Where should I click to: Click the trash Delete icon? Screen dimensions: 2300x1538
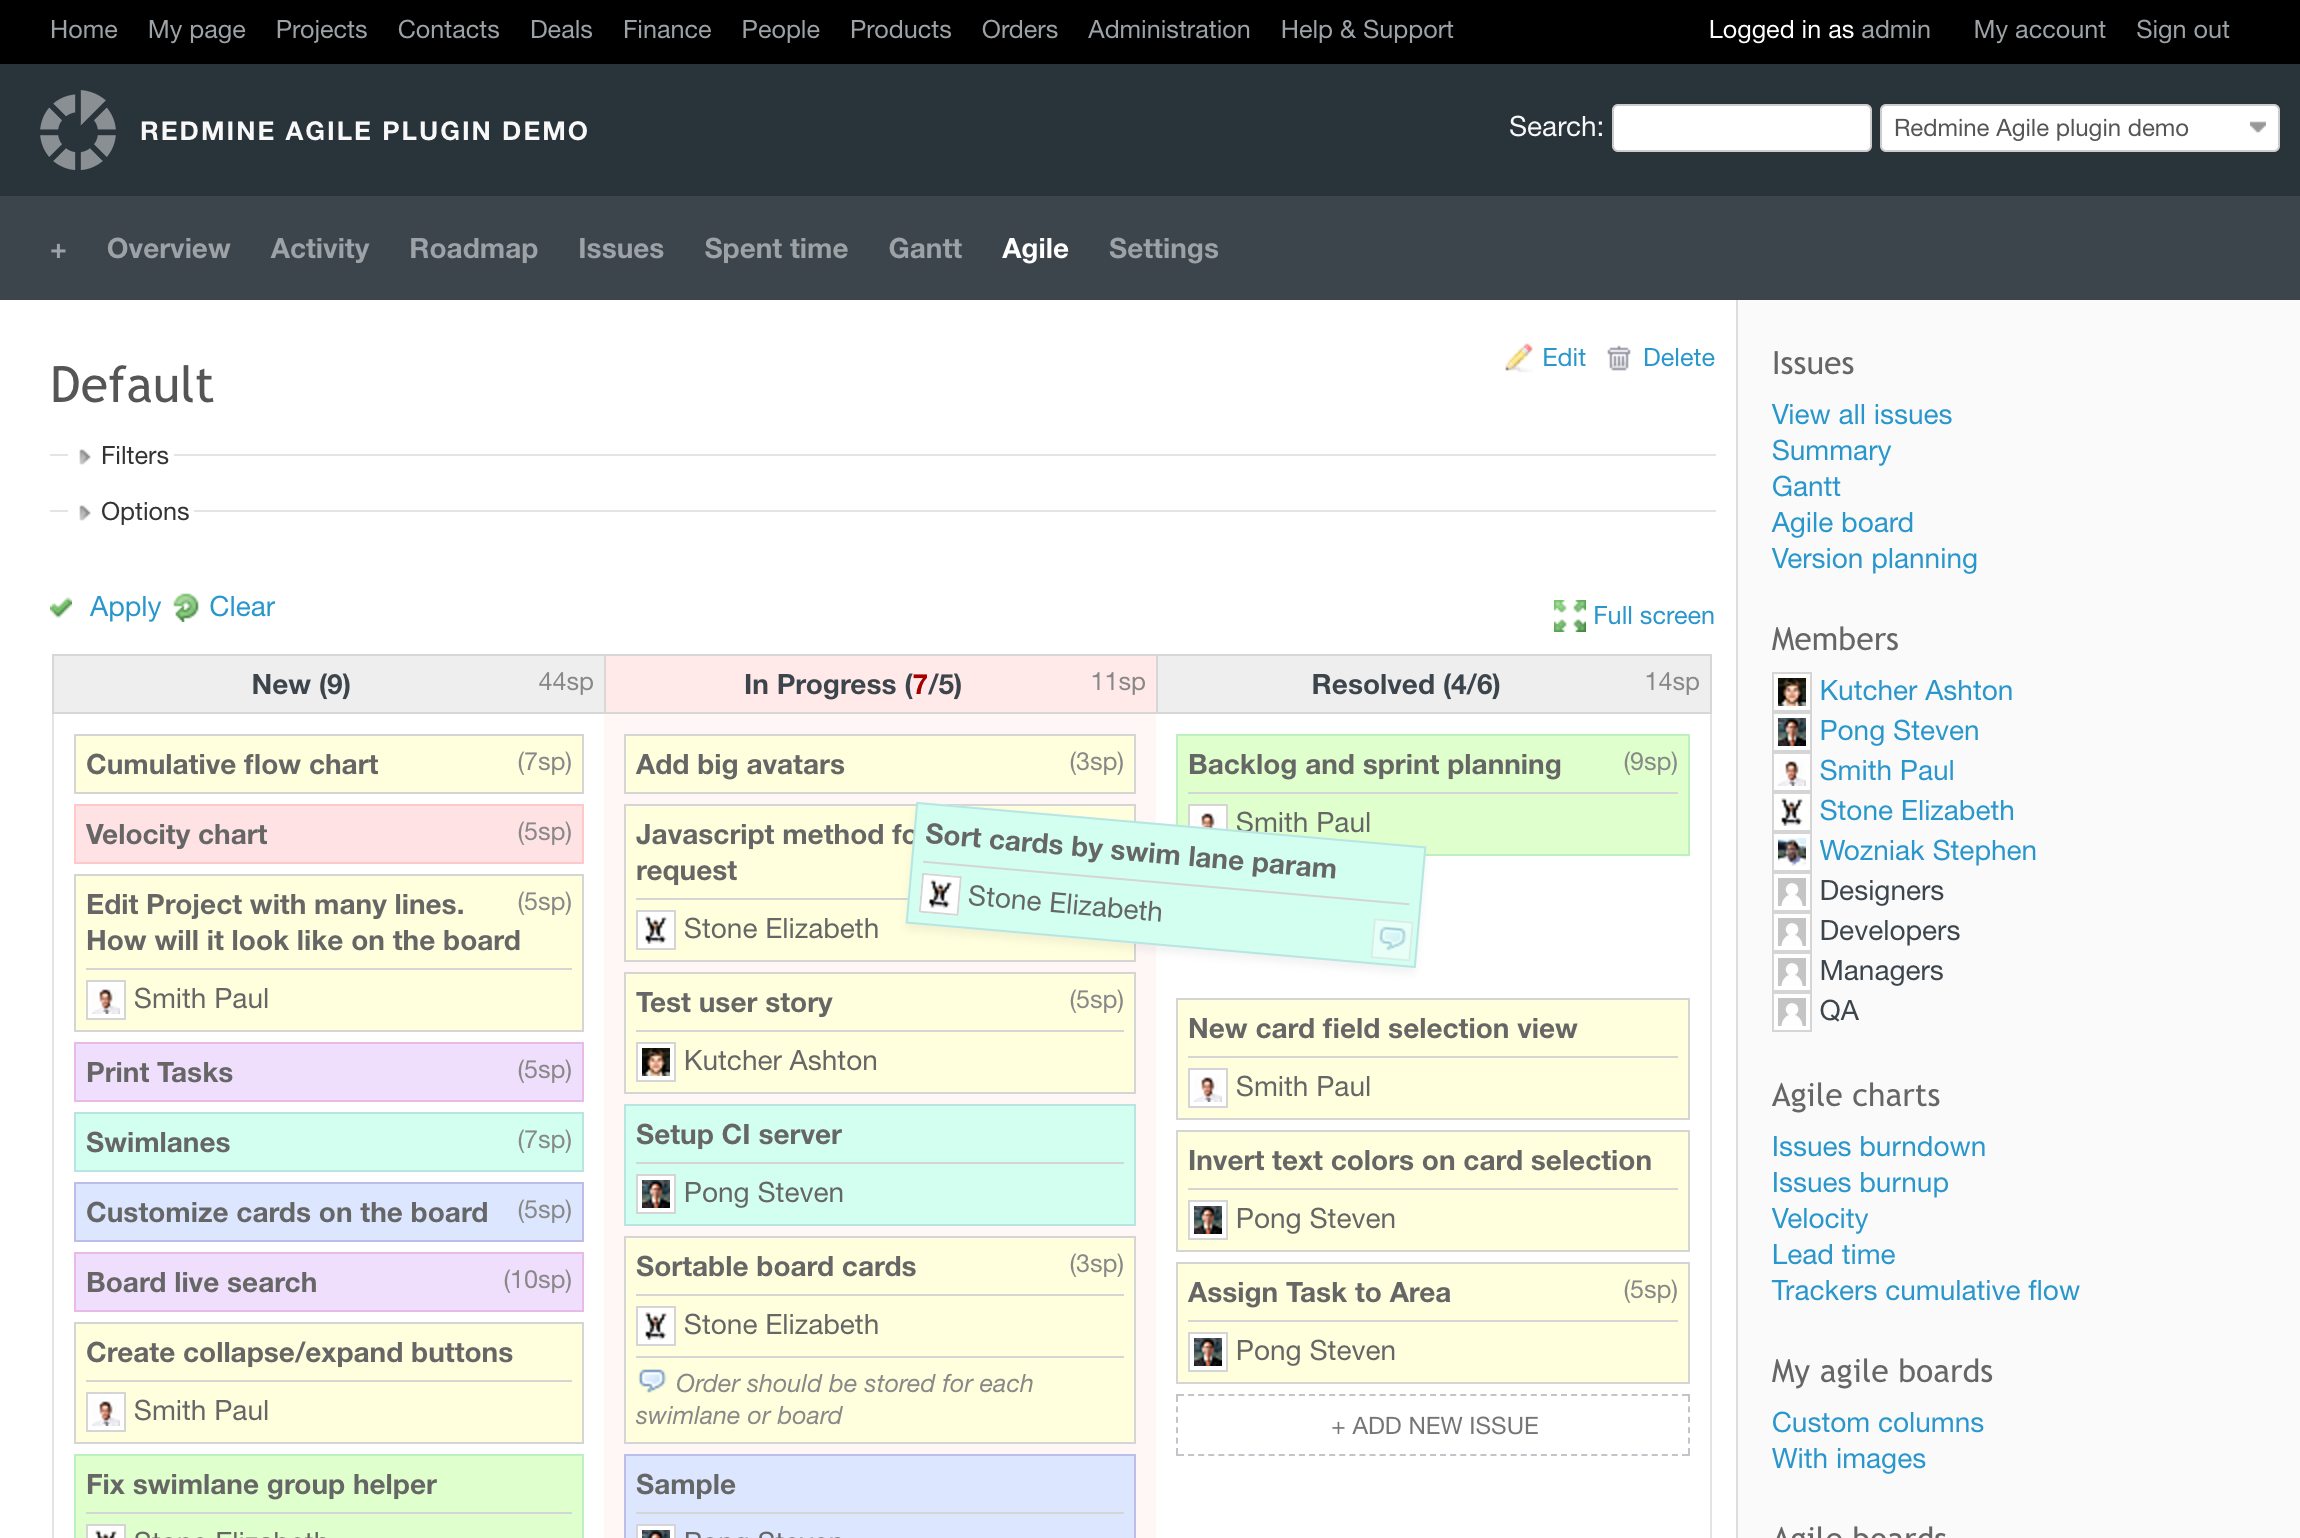click(x=1618, y=358)
